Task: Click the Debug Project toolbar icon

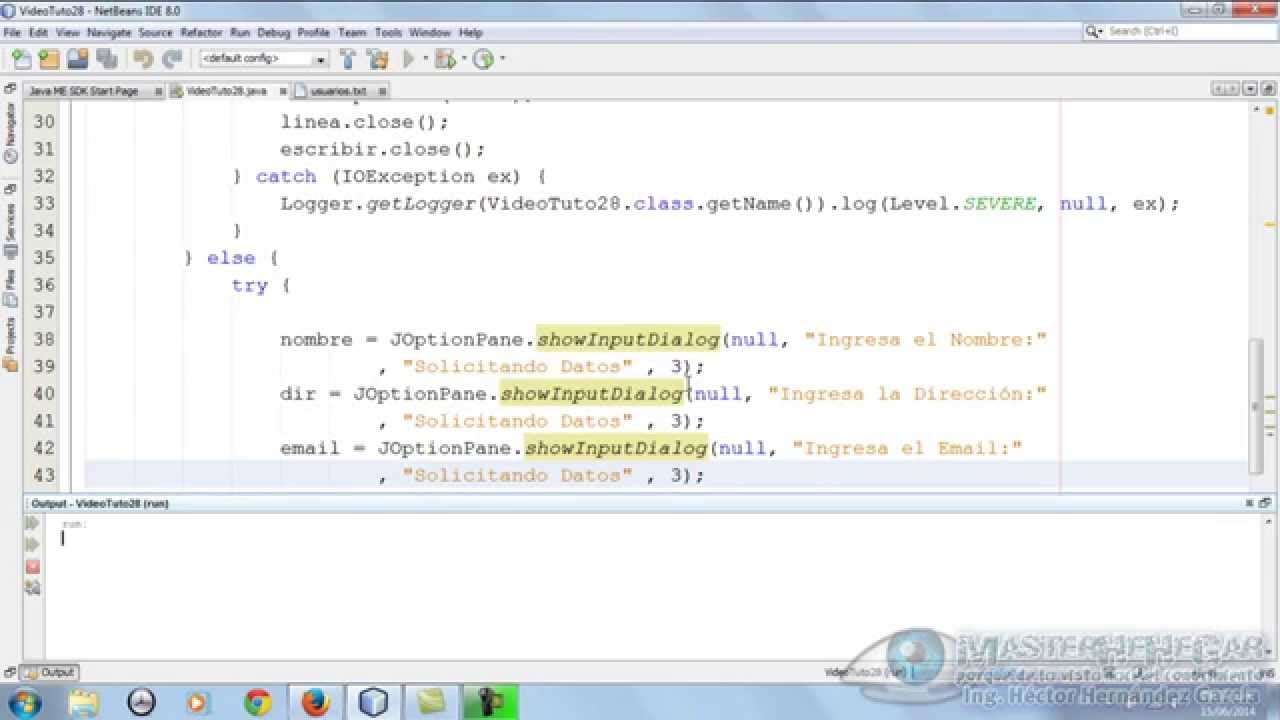Action: tap(445, 59)
